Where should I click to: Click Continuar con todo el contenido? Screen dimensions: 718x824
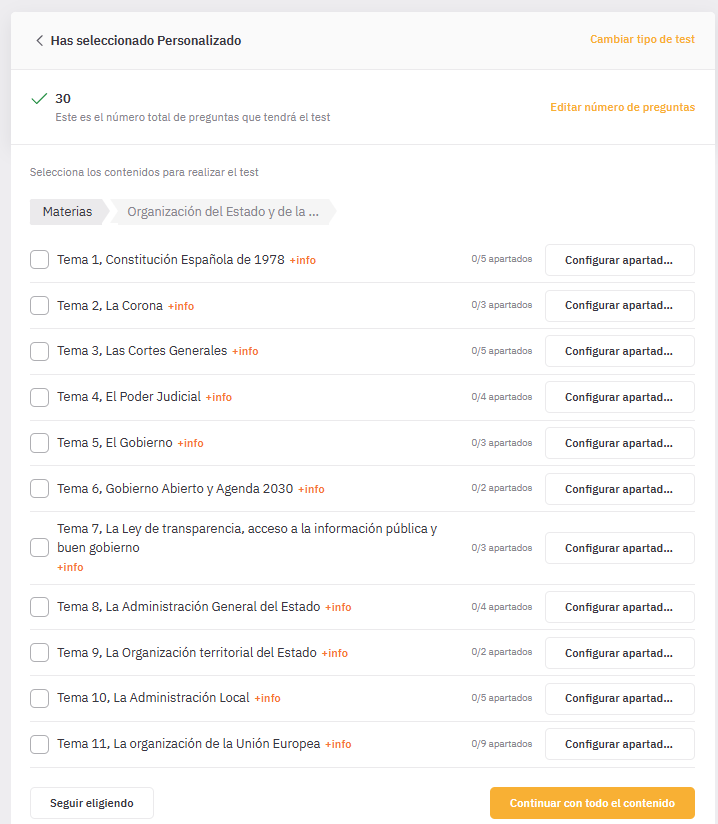[592, 803]
